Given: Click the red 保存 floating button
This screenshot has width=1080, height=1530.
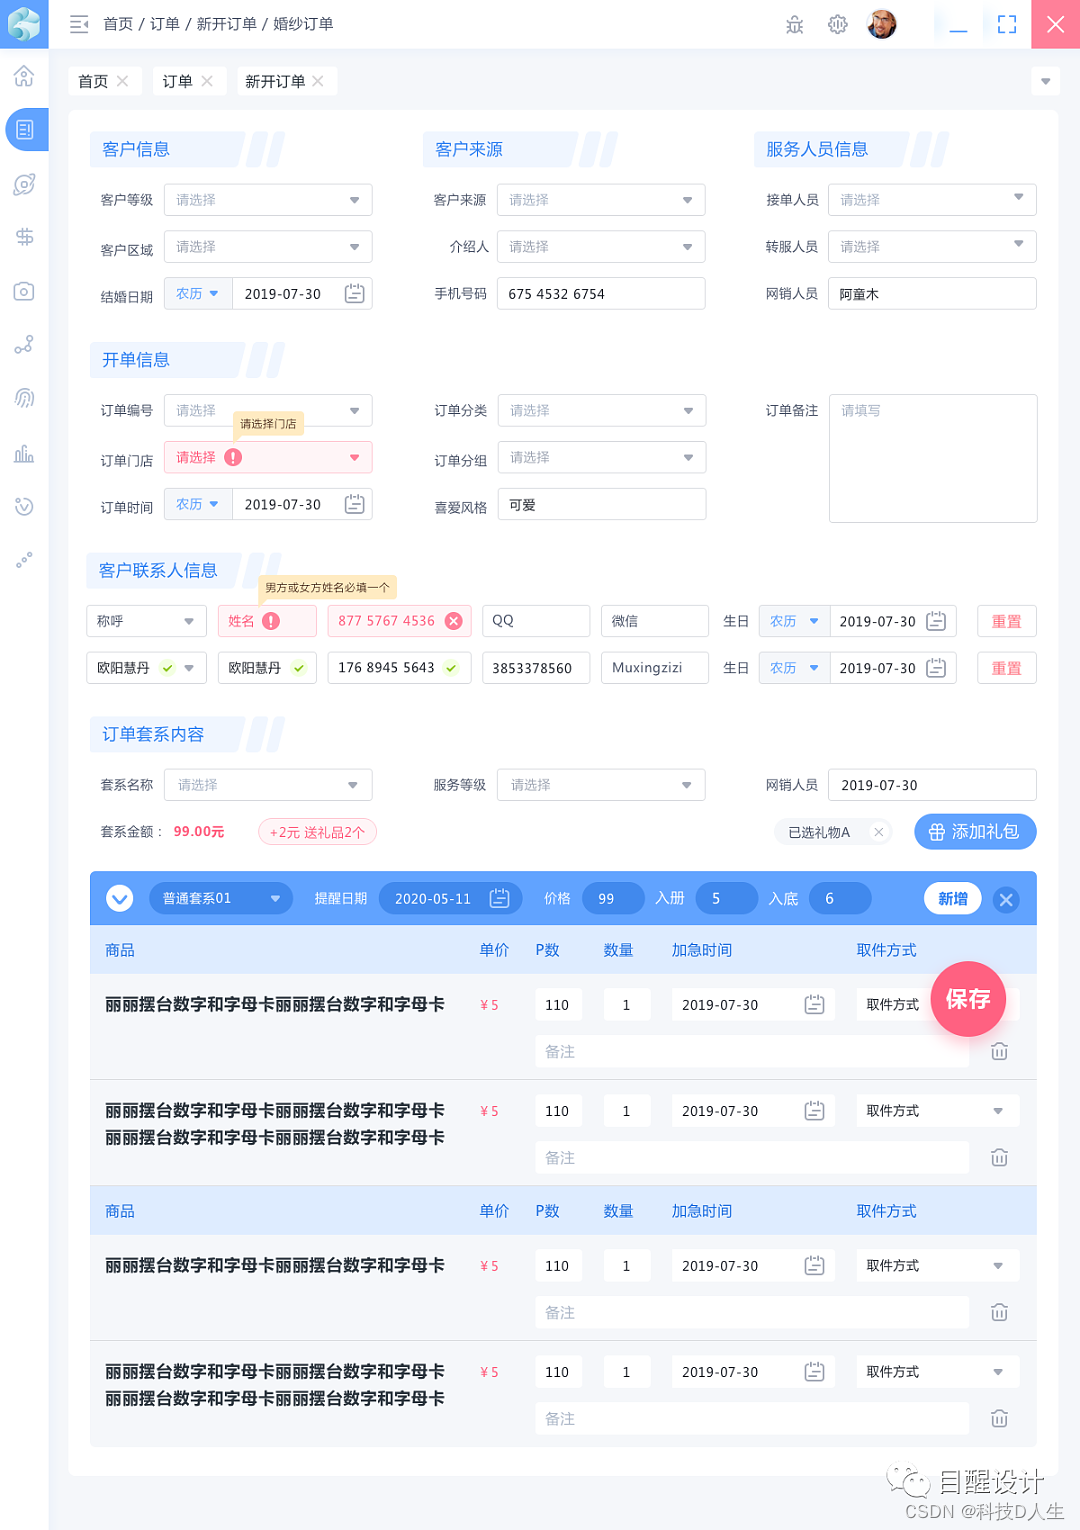Looking at the screenshot, I should coord(968,999).
